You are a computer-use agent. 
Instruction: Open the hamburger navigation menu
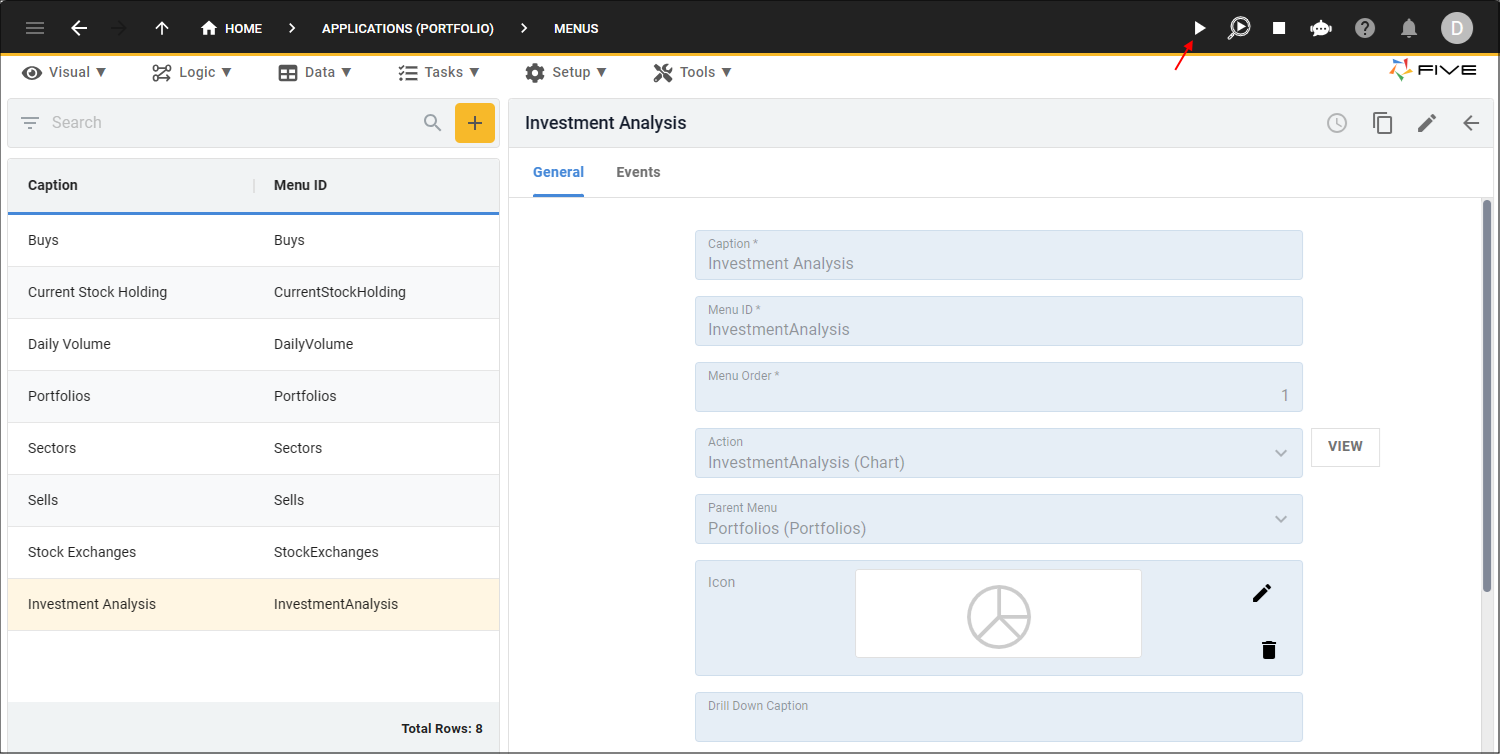click(x=35, y=28)
